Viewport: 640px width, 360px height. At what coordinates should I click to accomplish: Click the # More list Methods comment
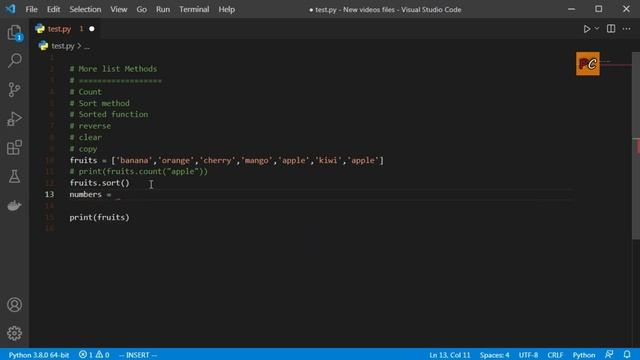tap(113, 69)
